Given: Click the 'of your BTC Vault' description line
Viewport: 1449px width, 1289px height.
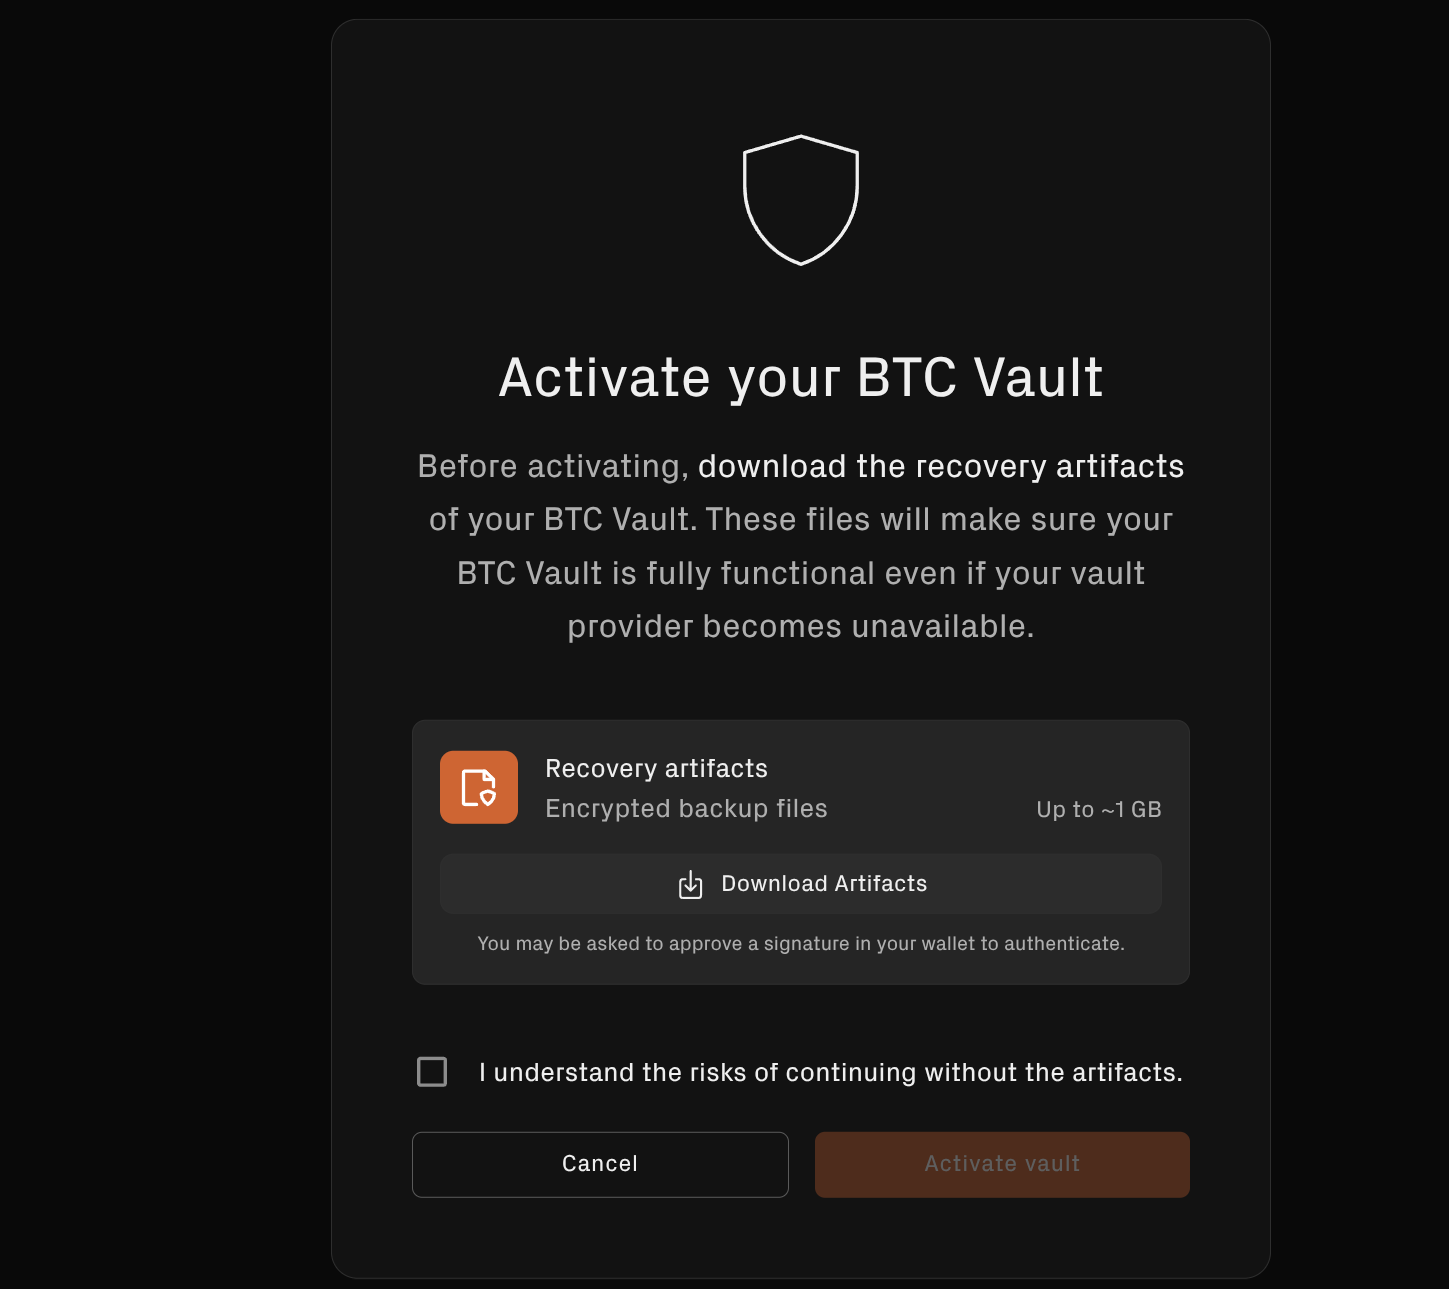Looking at the screenshot, I should point(801,519).
